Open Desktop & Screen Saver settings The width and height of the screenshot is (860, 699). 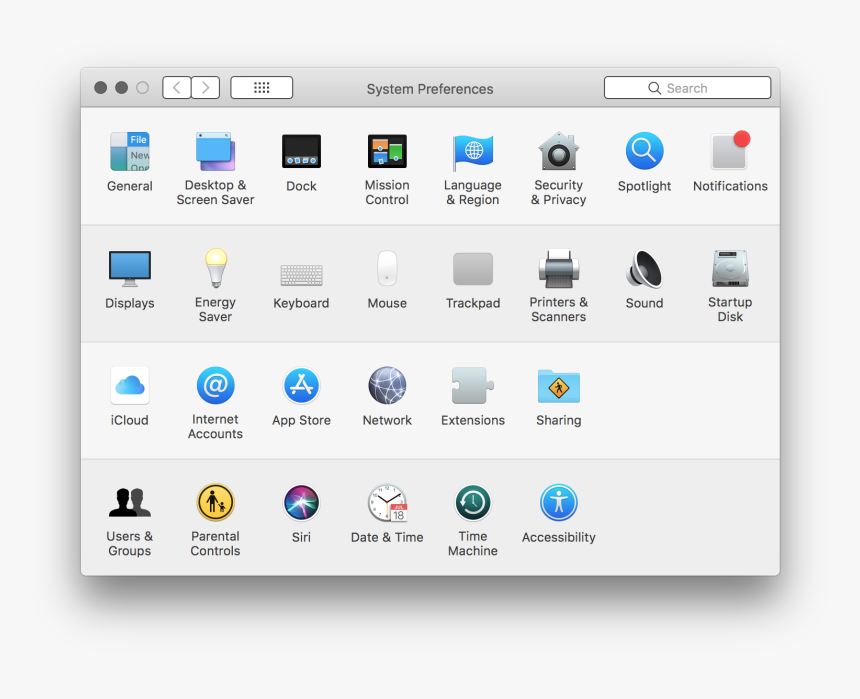point(215,152)
